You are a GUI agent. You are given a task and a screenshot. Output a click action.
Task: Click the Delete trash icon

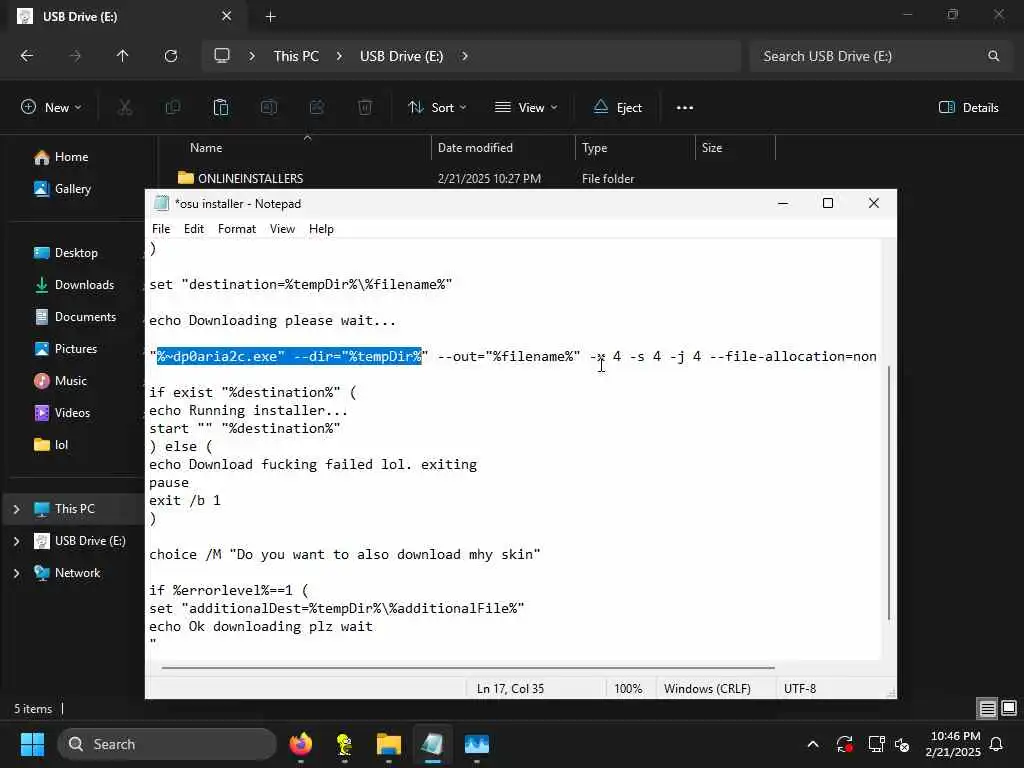pyautogui.click(x=365, y=108)
